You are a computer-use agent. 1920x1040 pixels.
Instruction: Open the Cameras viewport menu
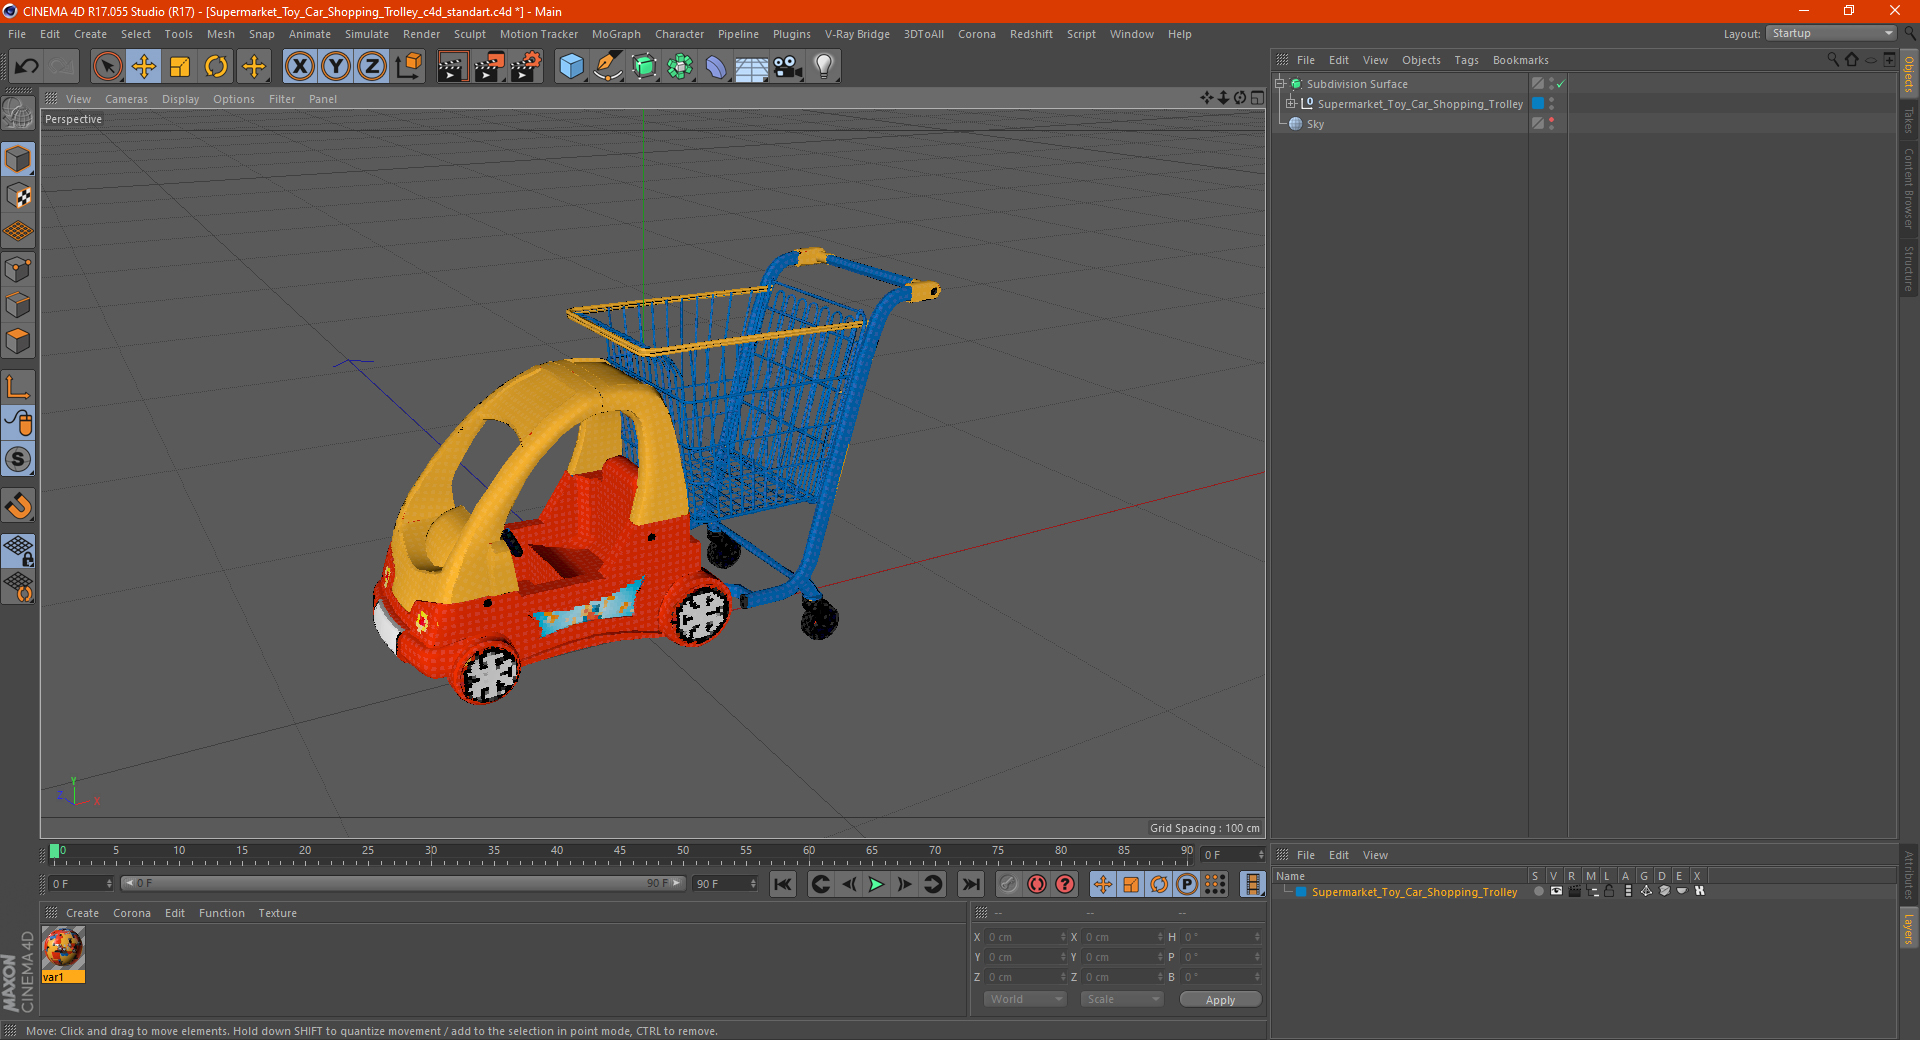[x=126, y=99]
